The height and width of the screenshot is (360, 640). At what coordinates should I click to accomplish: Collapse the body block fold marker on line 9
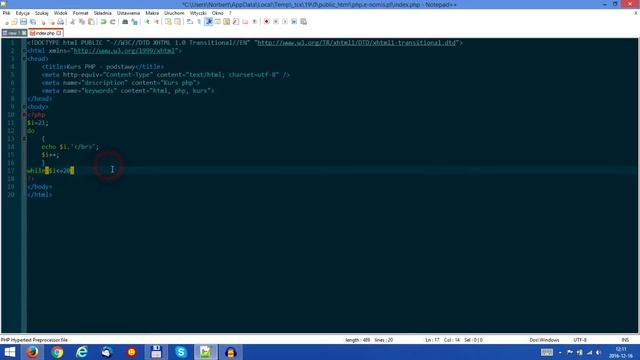tap(24, 107)
